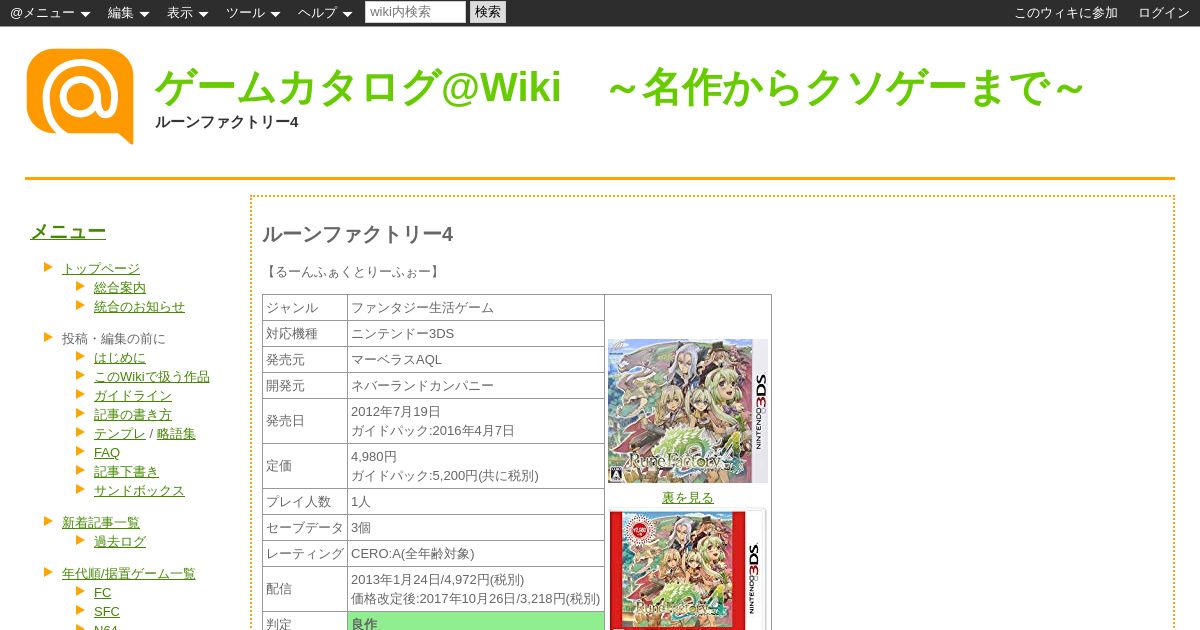This screenshot has width=1200, height=630.
Task: Open the ツール dropdown menu
Action: [252, 13]
